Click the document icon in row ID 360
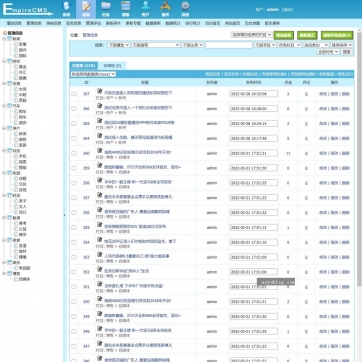This screenshot has height=362, width=362. pyautogui.click(x=99, y=150)
